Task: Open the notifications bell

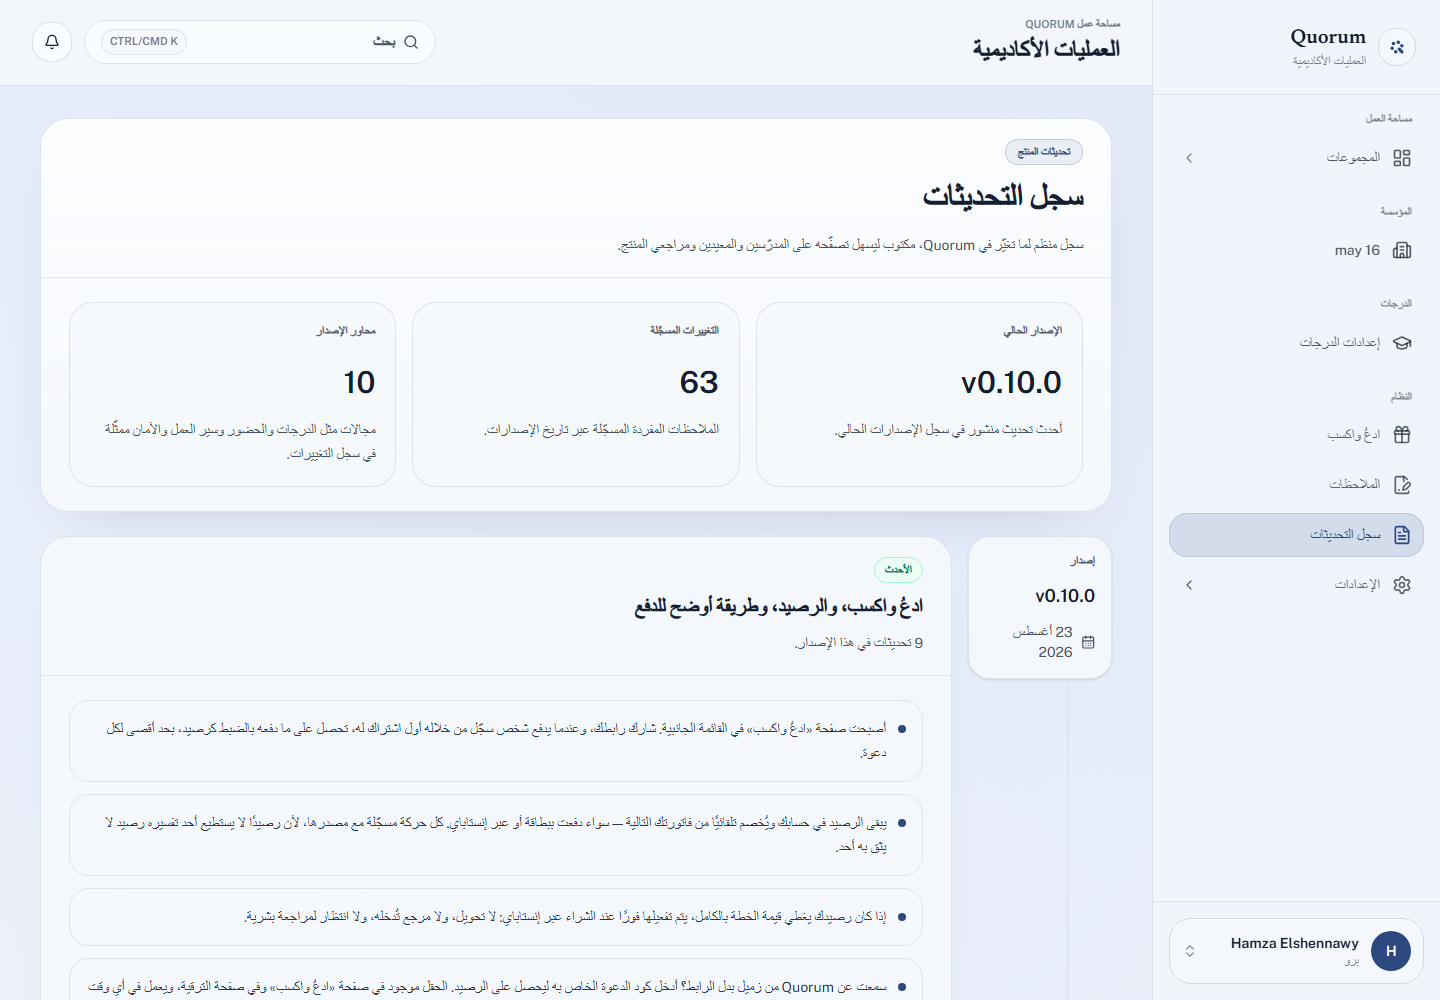Action: click(52, 42)
